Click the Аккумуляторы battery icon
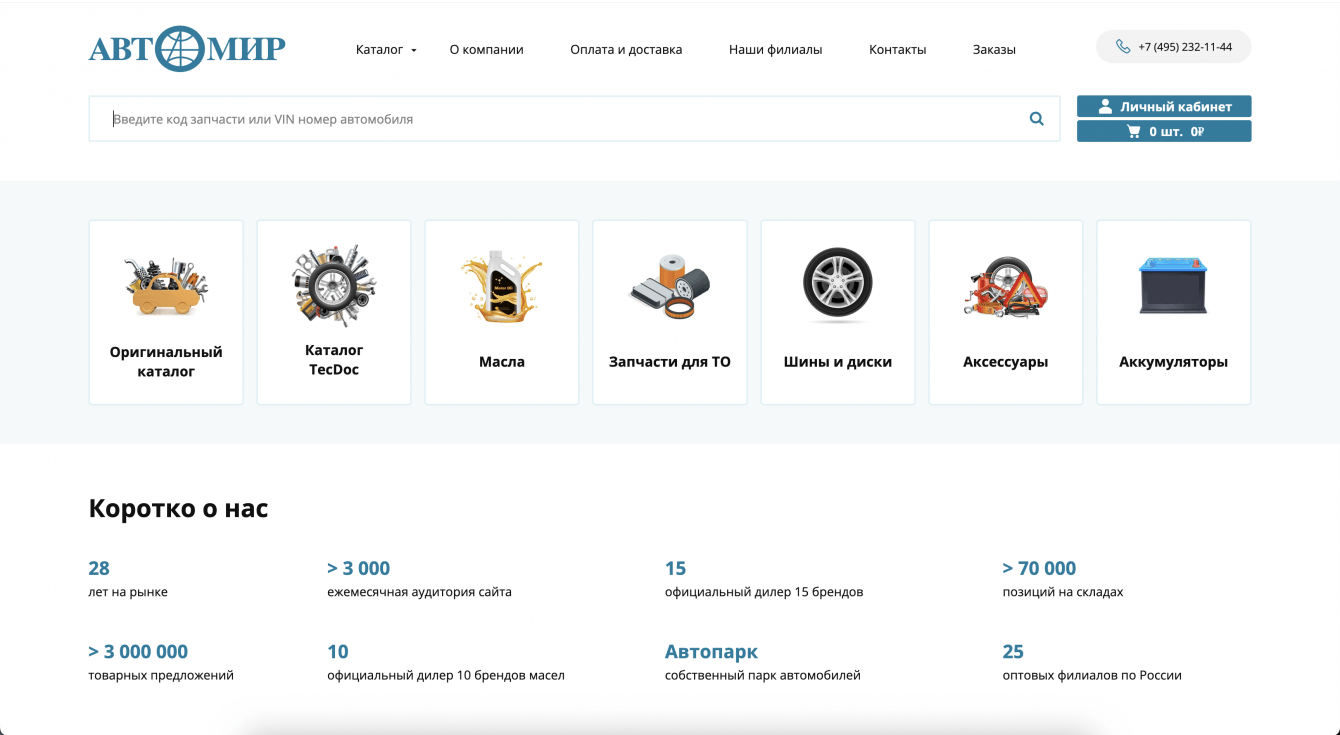This screenshot has height=735, width=1340. tap(1173, 284)
